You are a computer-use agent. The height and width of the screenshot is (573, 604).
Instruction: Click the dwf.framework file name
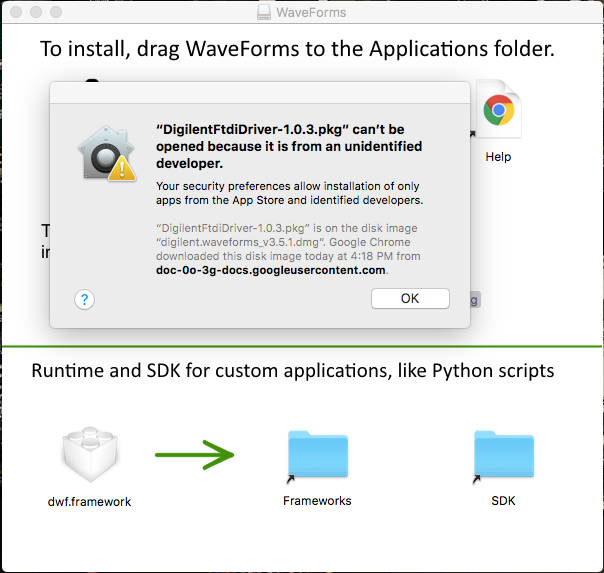tap(89, 502)
